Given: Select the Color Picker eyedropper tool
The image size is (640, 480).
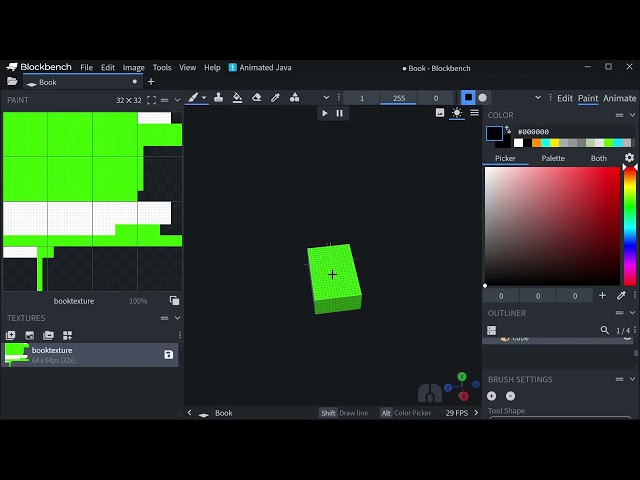Looking at the screenshot, I should [276, 98].
